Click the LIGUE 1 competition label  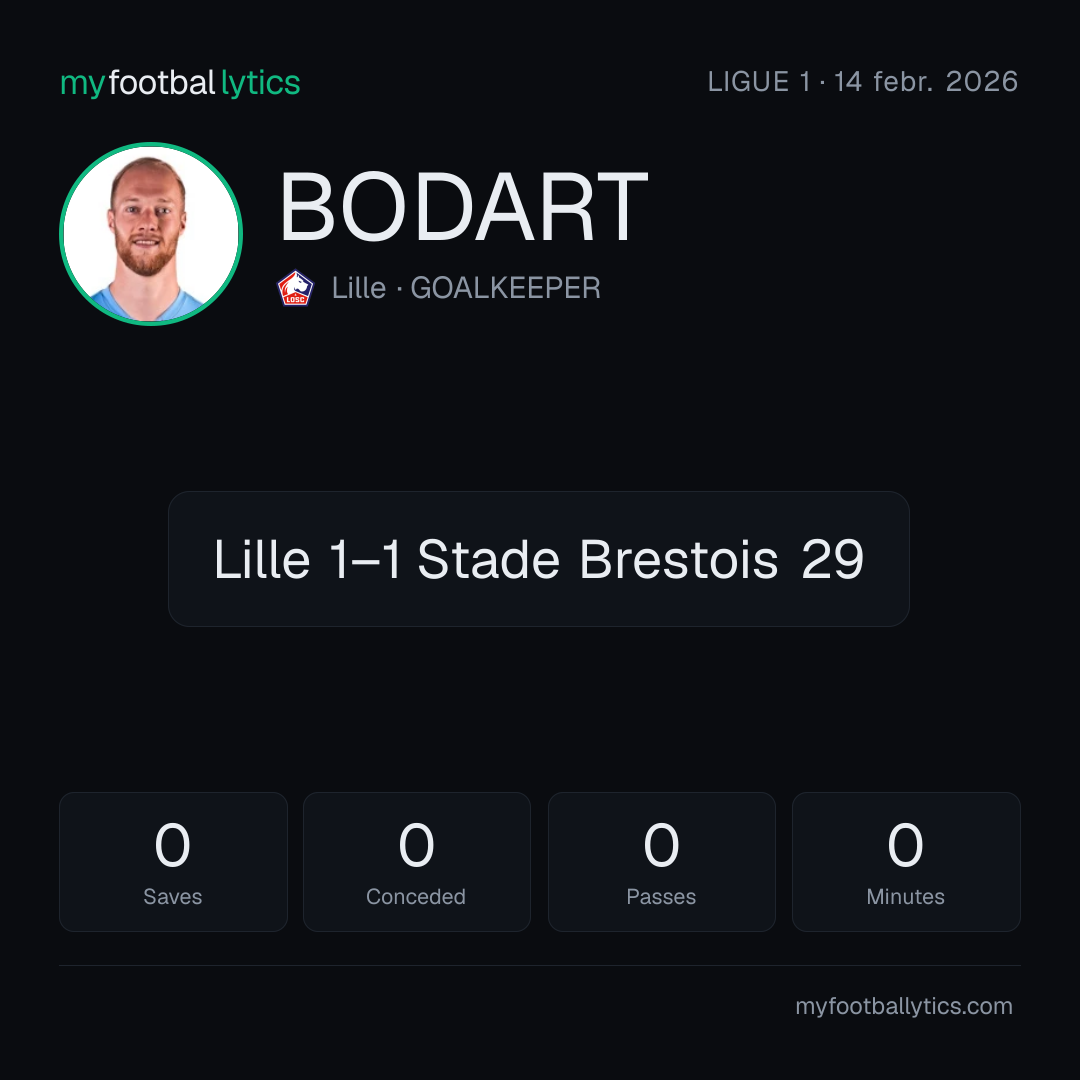pos(758,82)
